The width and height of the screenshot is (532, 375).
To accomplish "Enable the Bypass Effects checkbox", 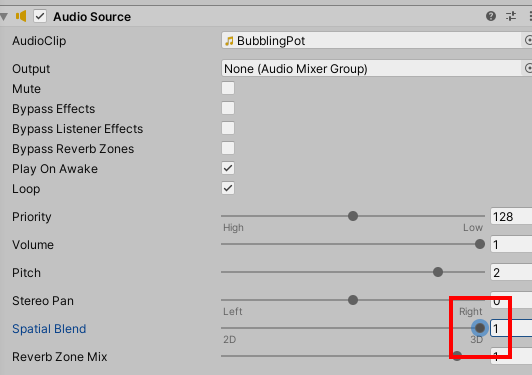I will 228,108.
